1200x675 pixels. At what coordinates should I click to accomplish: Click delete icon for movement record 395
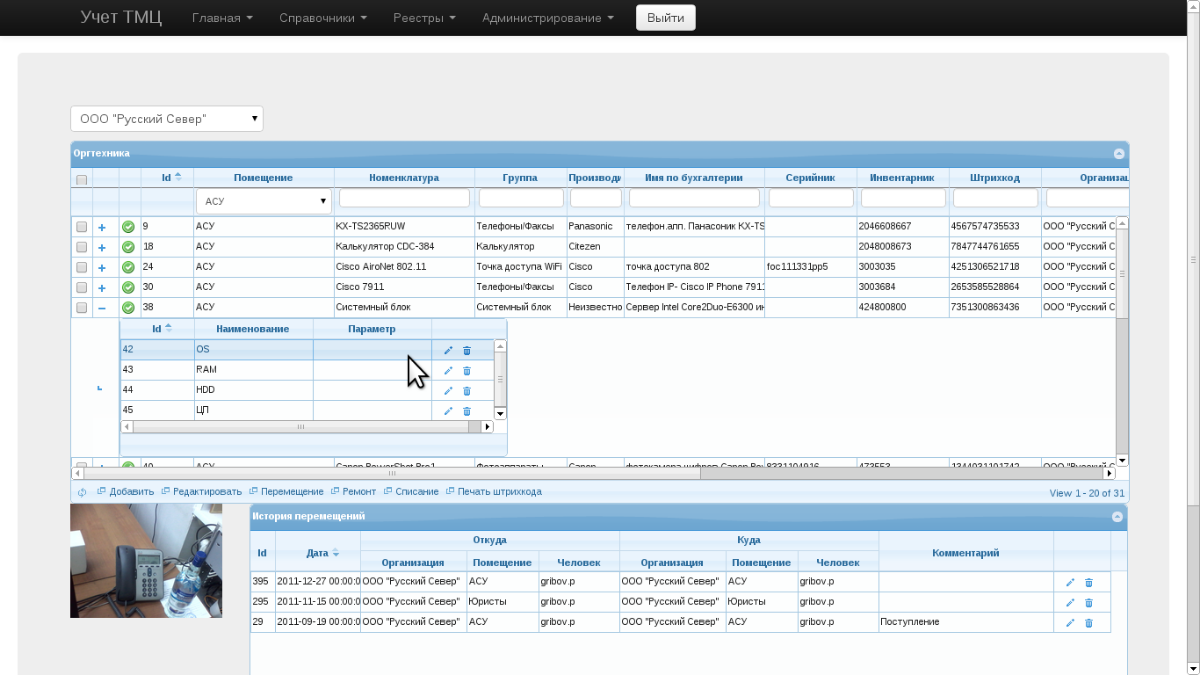(1089, 582)
